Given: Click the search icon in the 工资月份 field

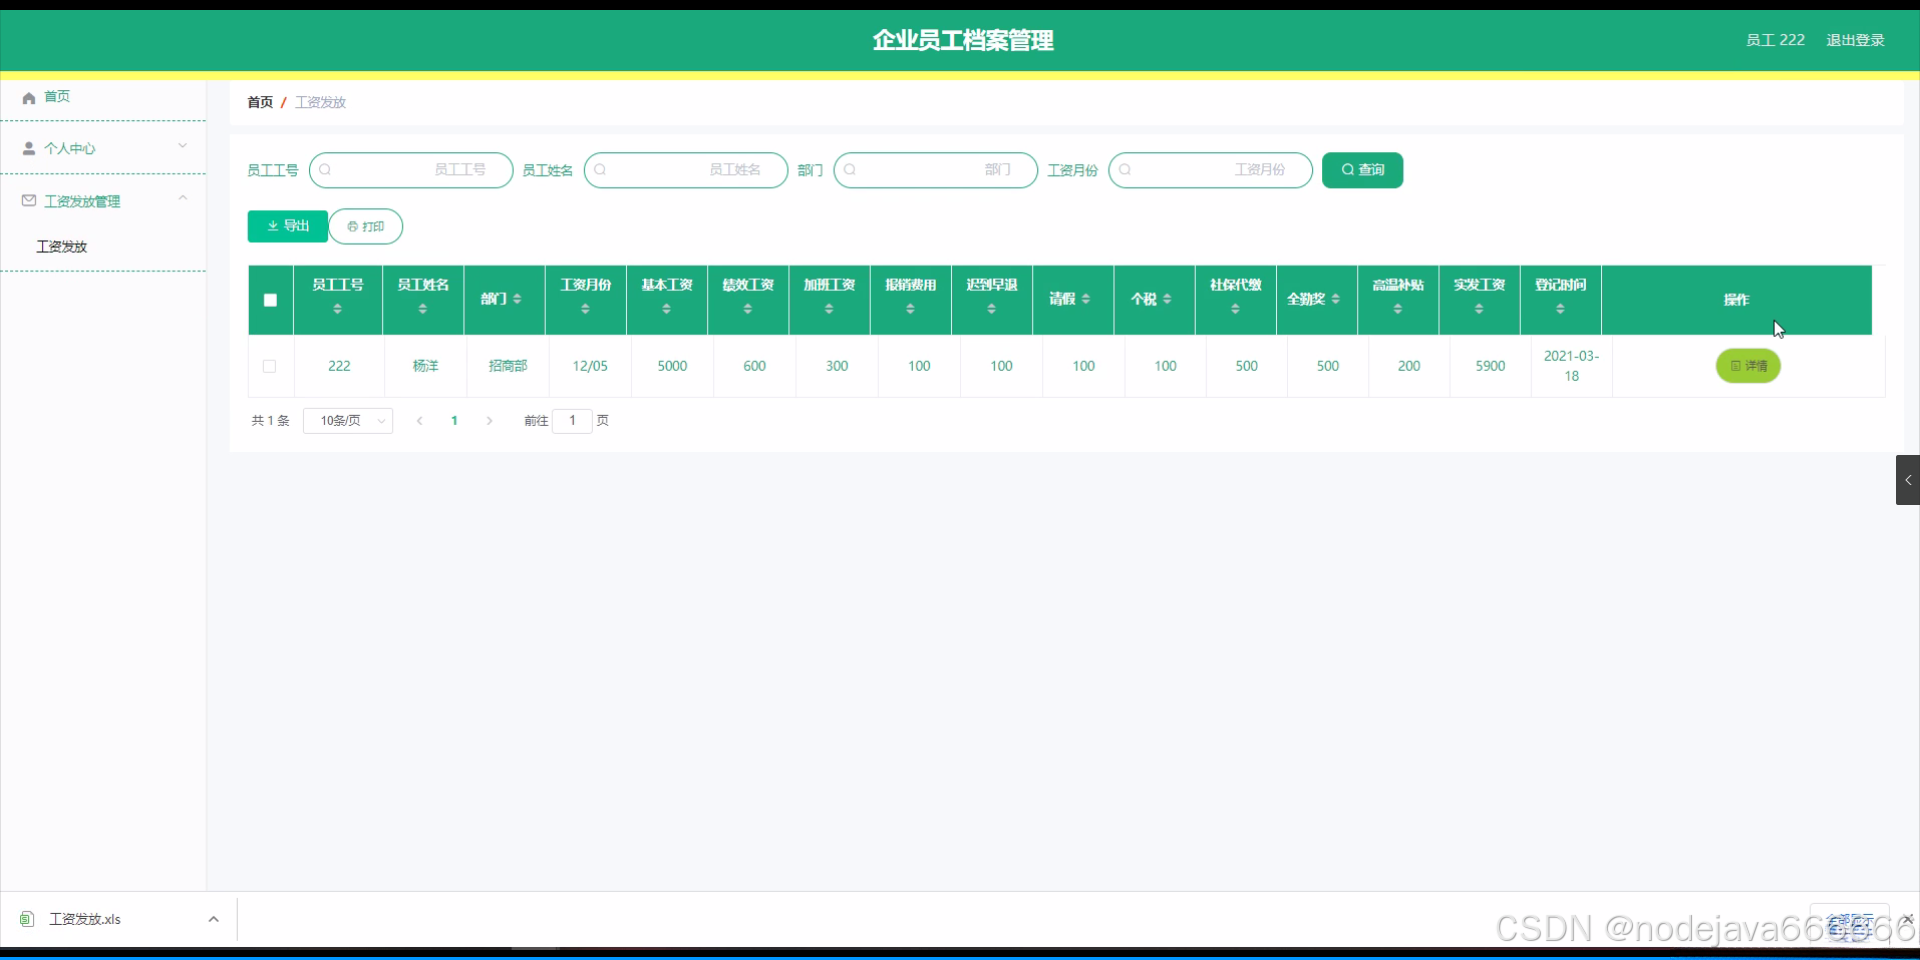Looking at the screenshot, I should coord(1125,170).
